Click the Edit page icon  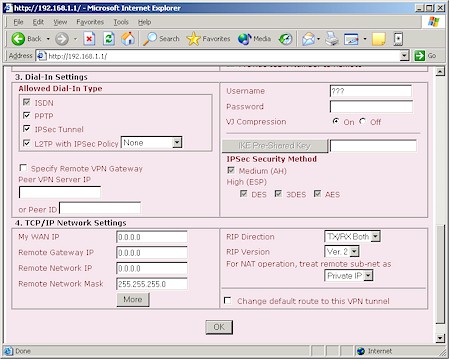(x=351, y=39)
